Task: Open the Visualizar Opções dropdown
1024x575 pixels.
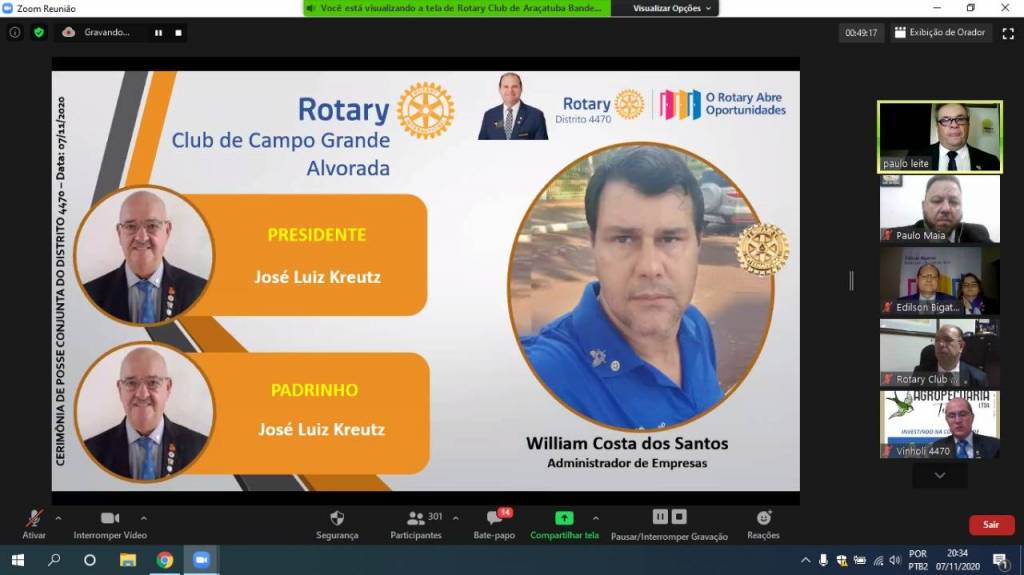Action: click(673, 8)
